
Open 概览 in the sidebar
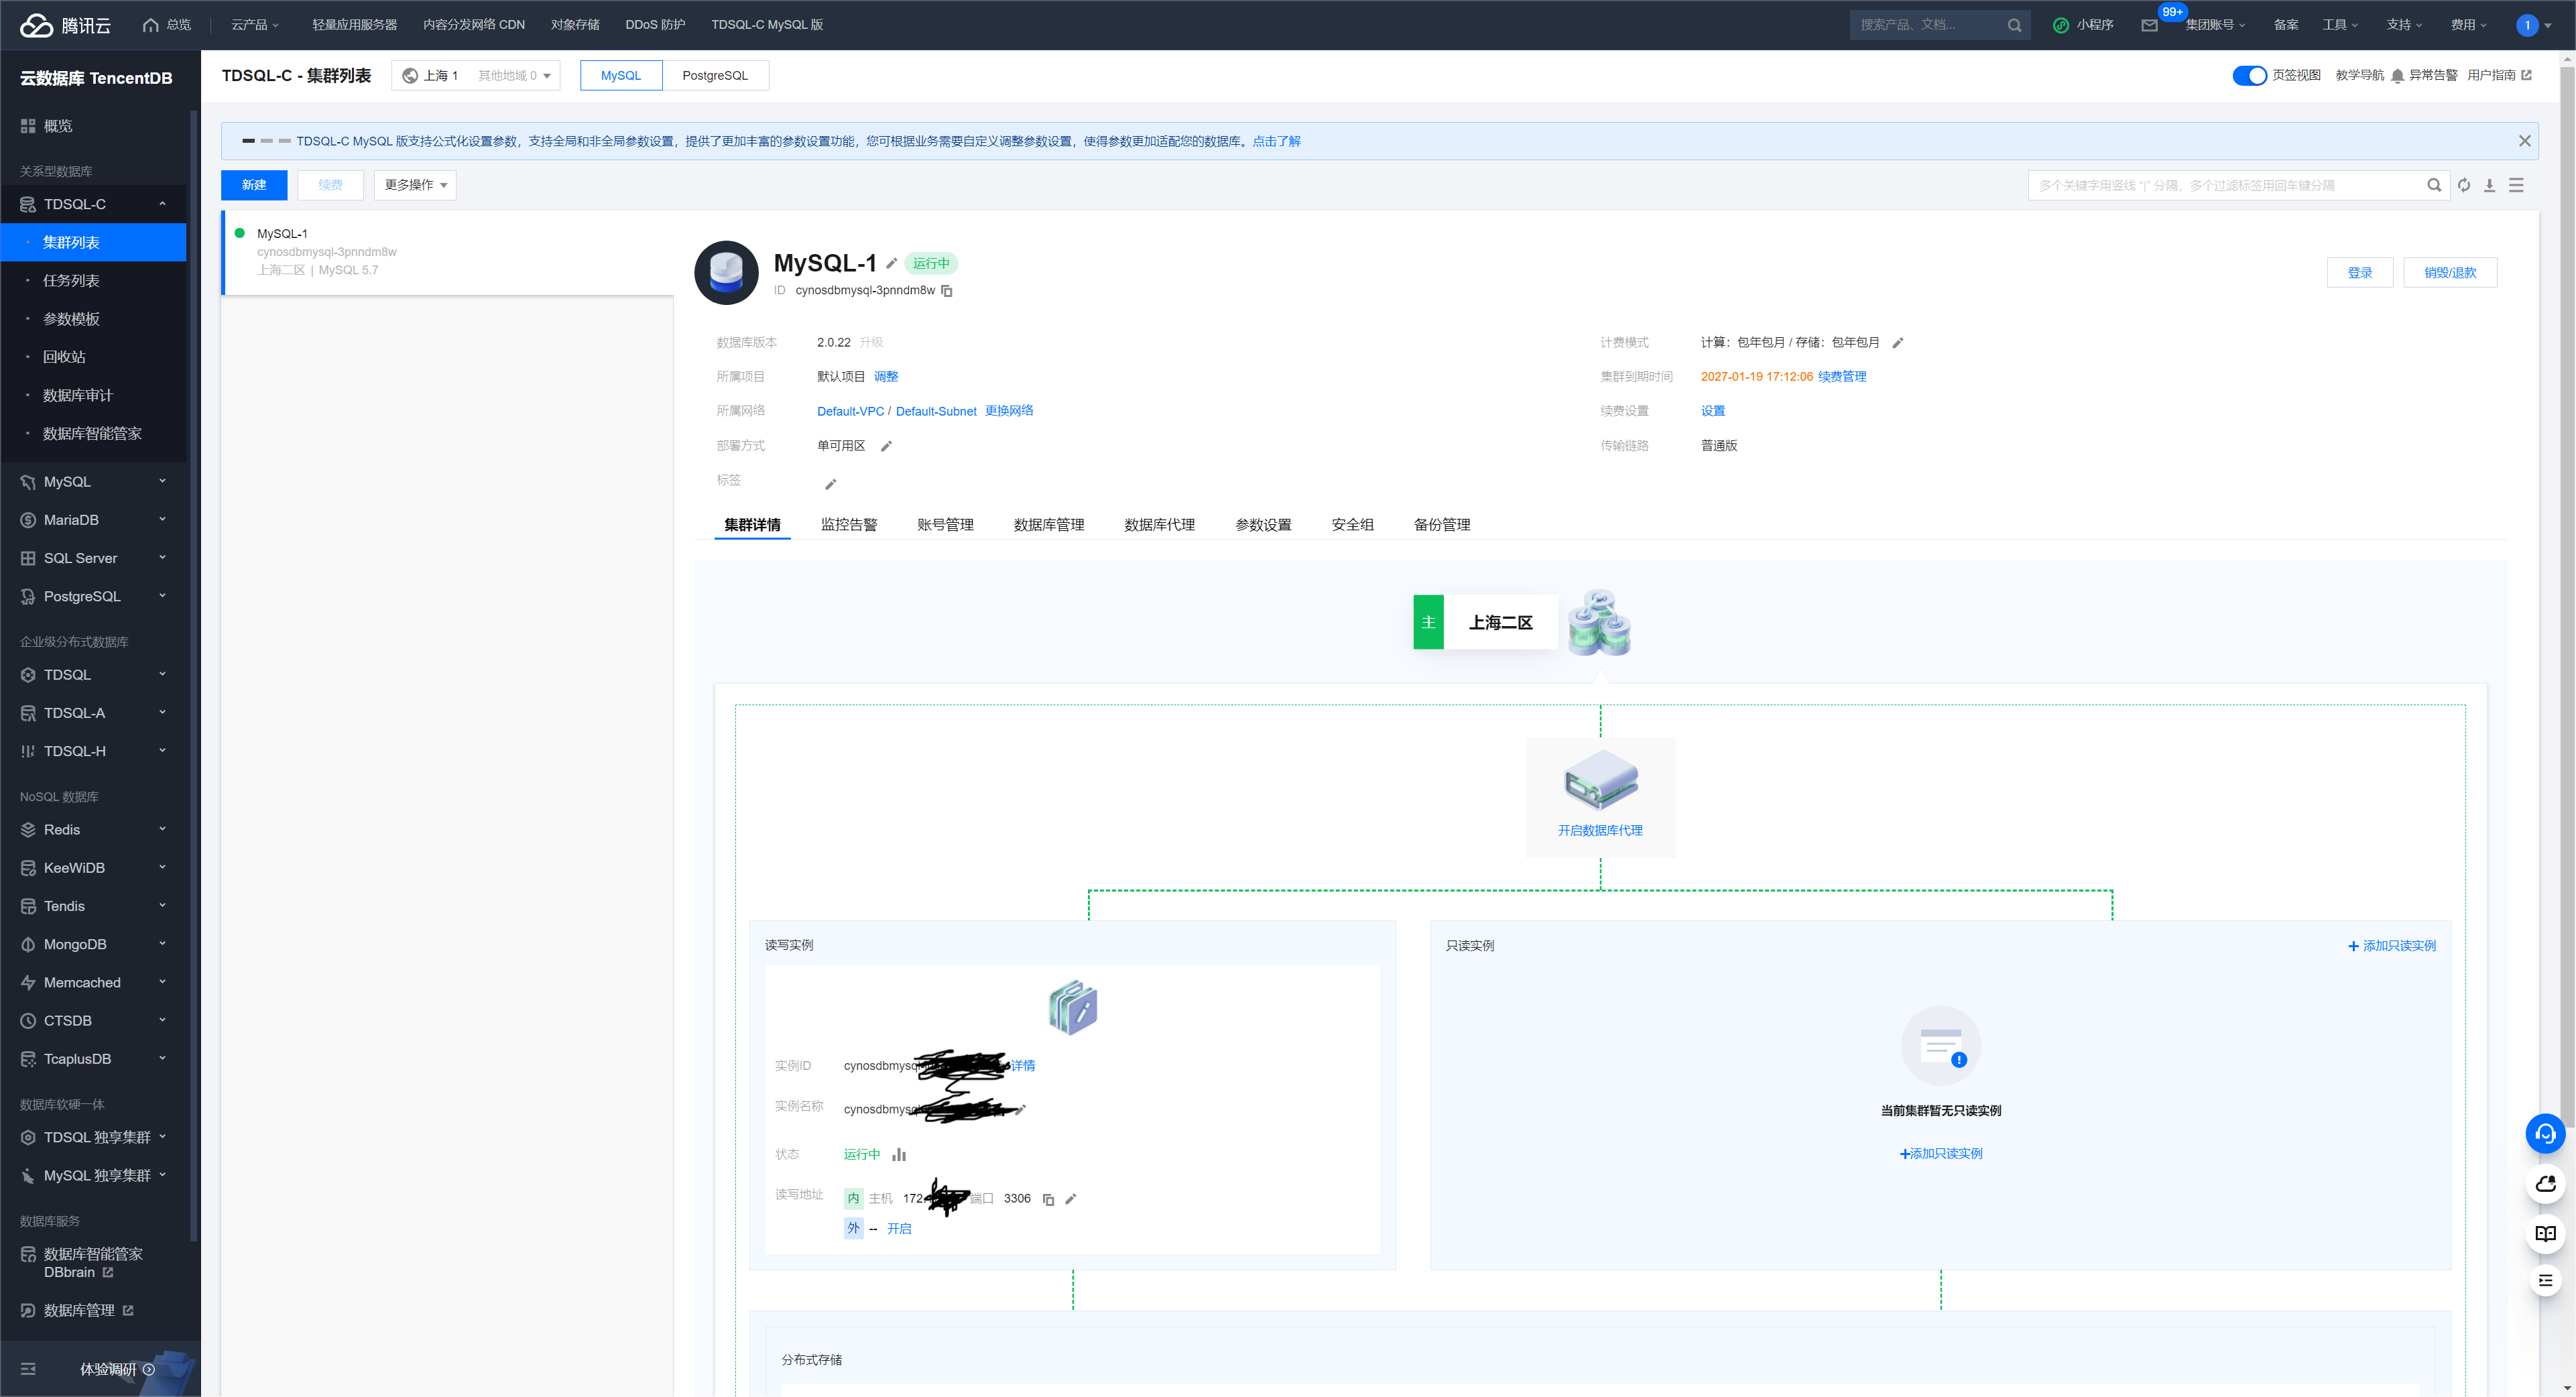pyautogui.click(x=58, y=126)
